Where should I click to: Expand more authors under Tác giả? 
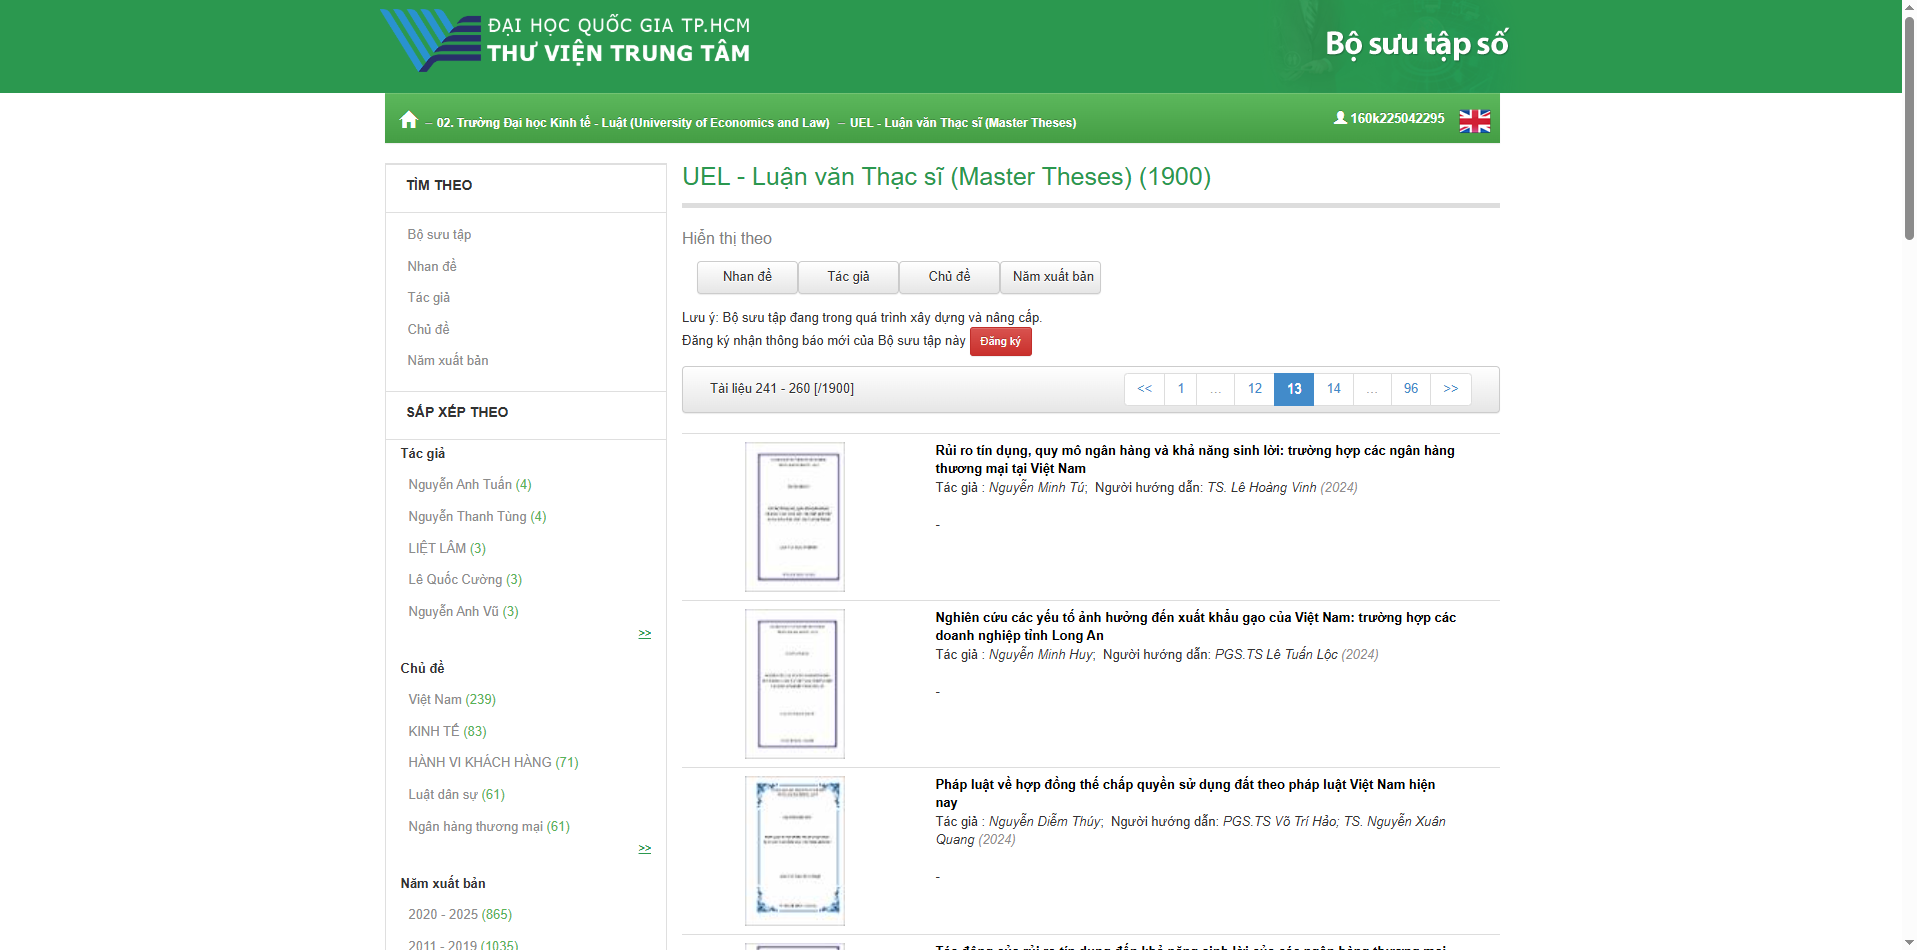coord(645,634)
